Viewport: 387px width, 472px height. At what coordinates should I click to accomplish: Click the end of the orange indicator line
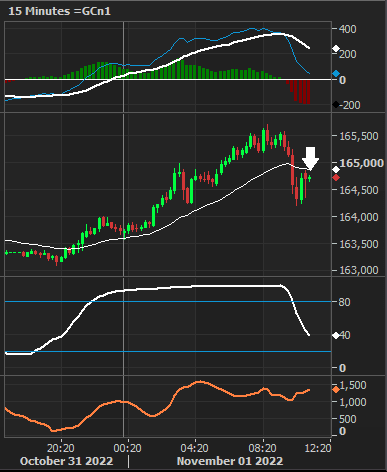(309, 389)
